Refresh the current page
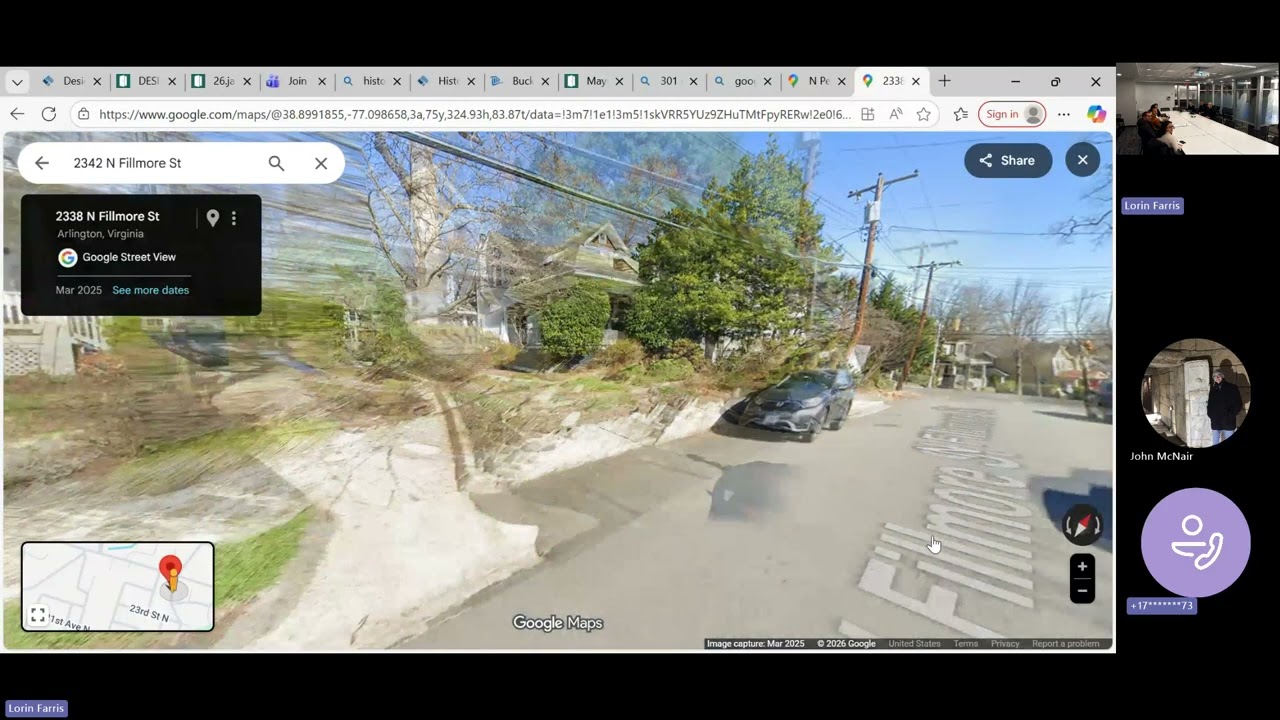 pos(48,114)
